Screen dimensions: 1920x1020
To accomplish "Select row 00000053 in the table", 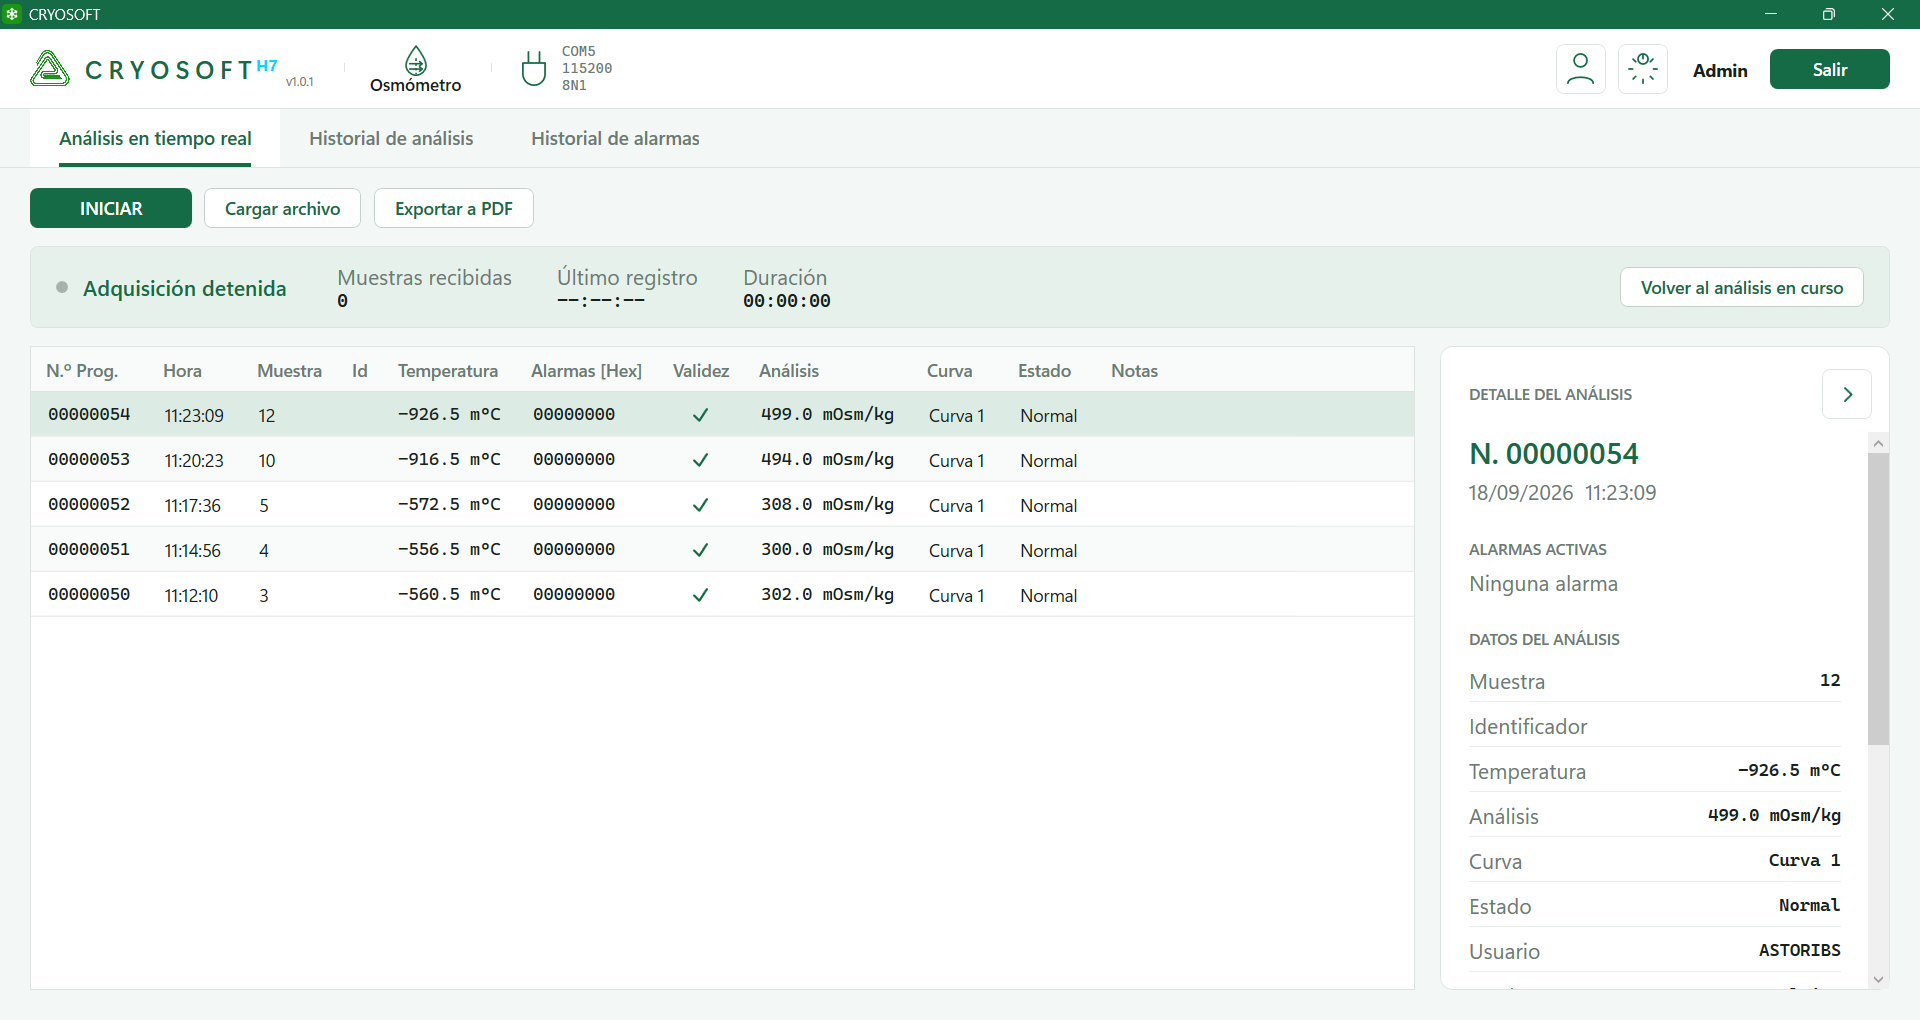I will coord(722,460).
